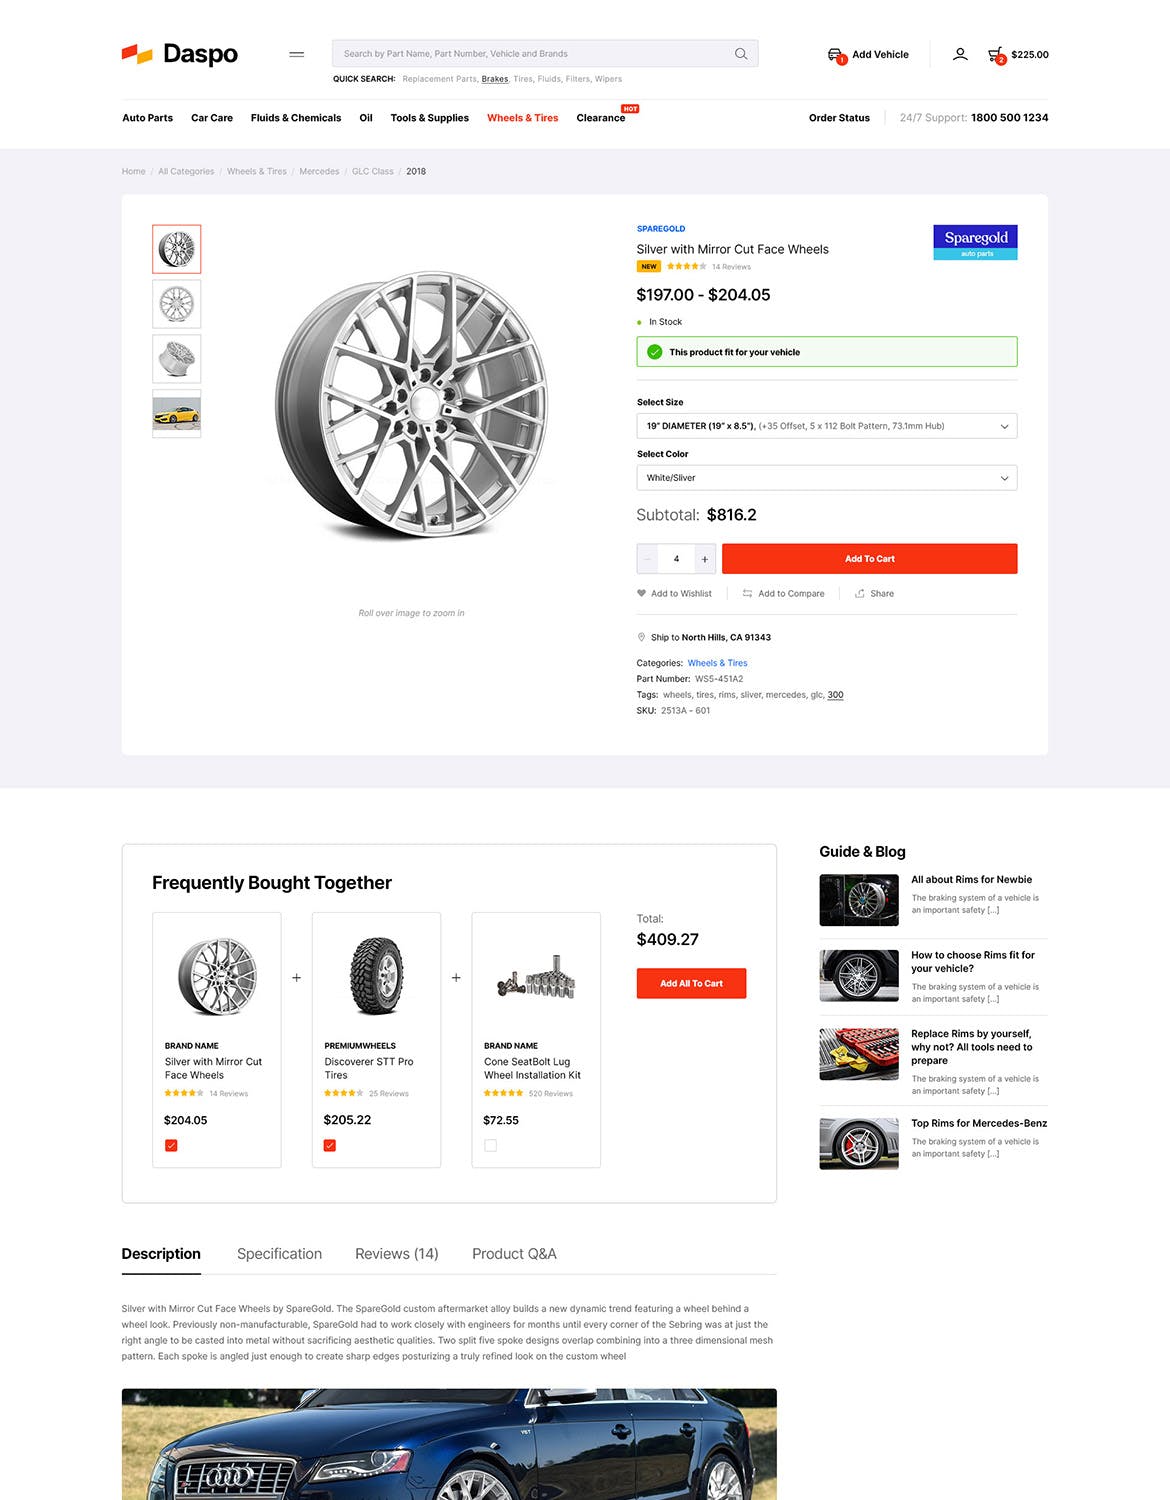
Task: Switch to the Specification tab
Action: [x=279, y=1254]
